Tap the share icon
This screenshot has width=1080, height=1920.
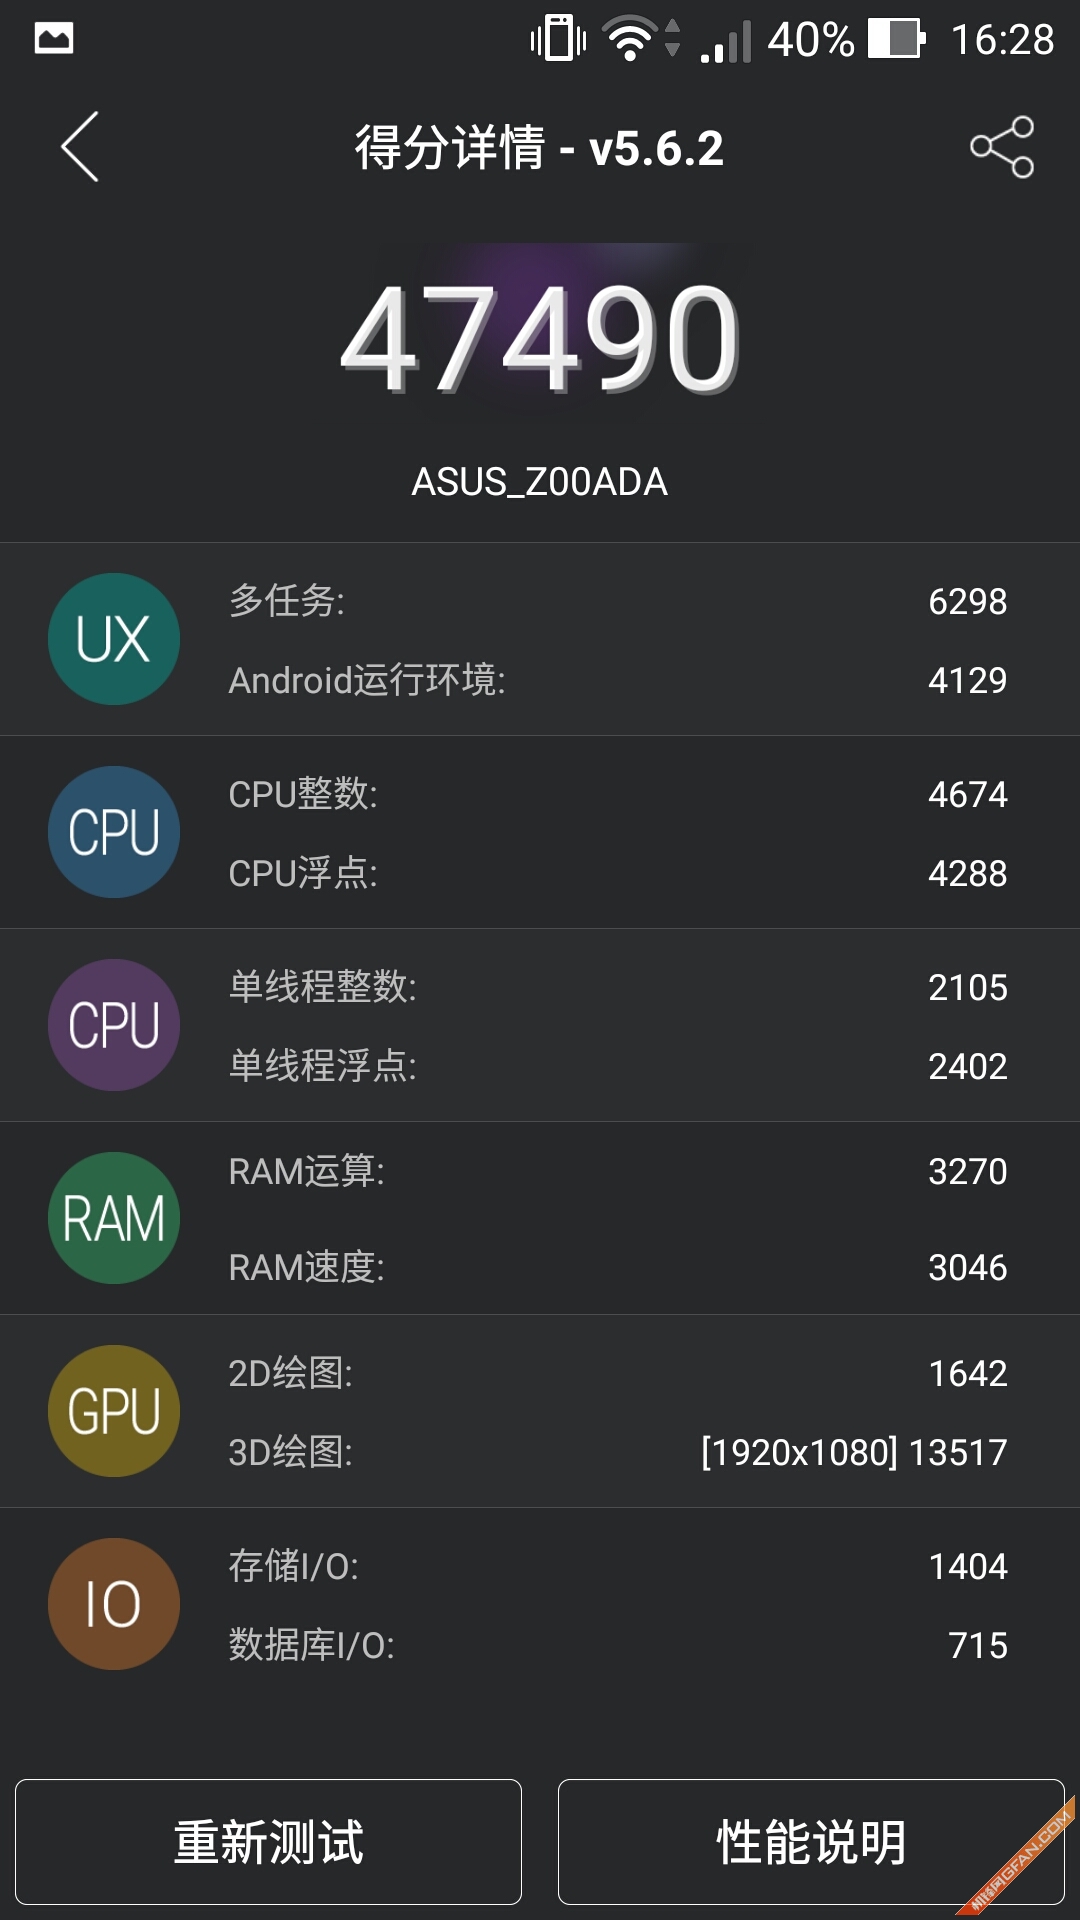tap(1002, 147)
